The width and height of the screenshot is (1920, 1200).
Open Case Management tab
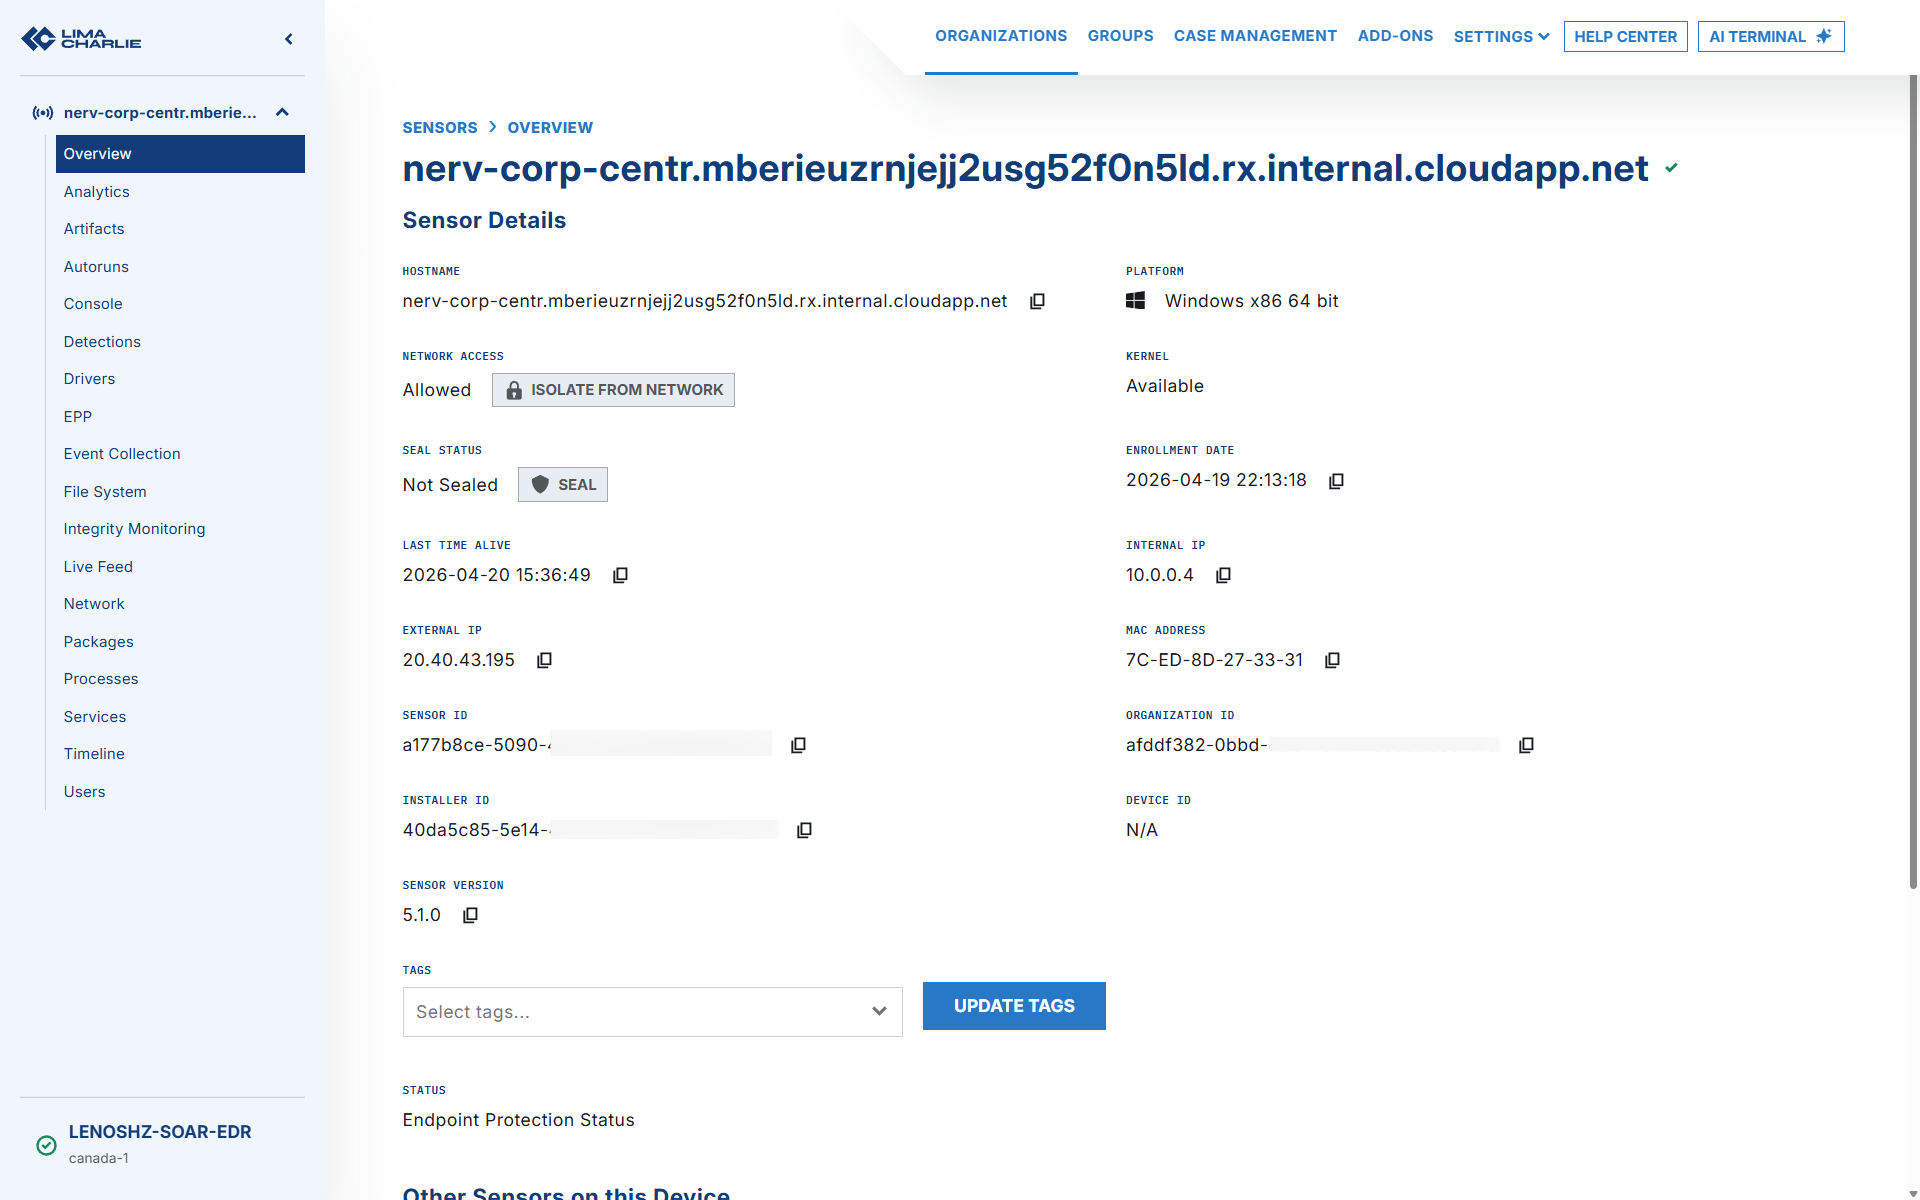click(x=1255, y=36)
